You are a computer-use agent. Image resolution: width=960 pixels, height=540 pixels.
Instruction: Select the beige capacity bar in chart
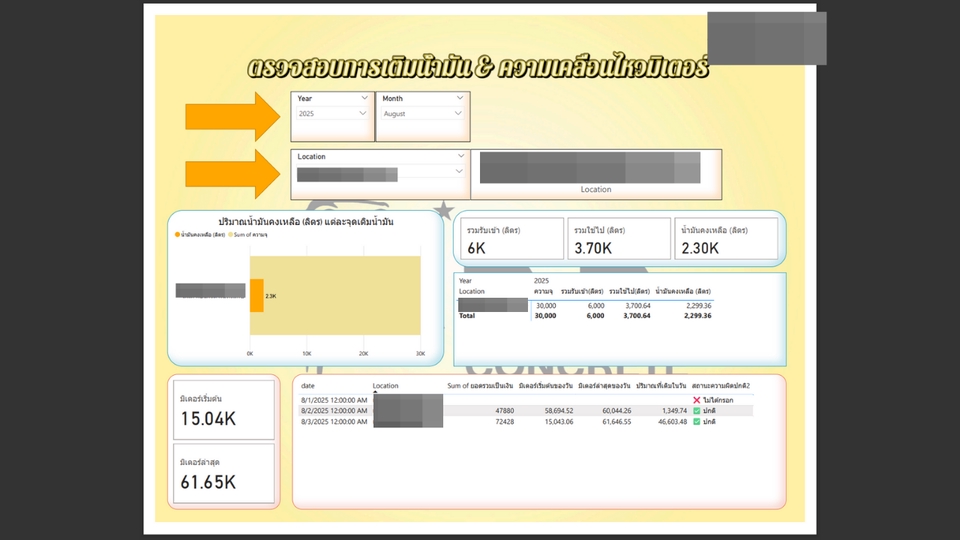point(342,296)
